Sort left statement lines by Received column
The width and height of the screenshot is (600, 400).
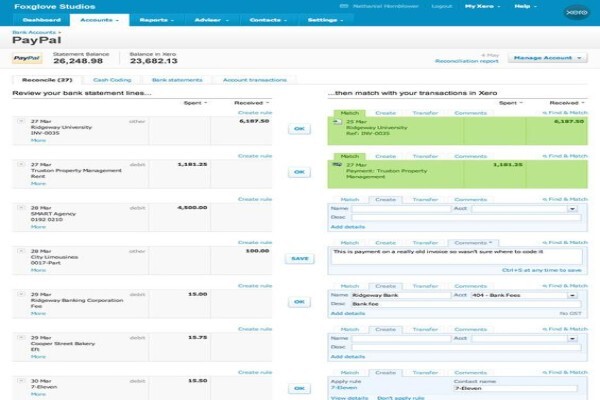point(251,103)
